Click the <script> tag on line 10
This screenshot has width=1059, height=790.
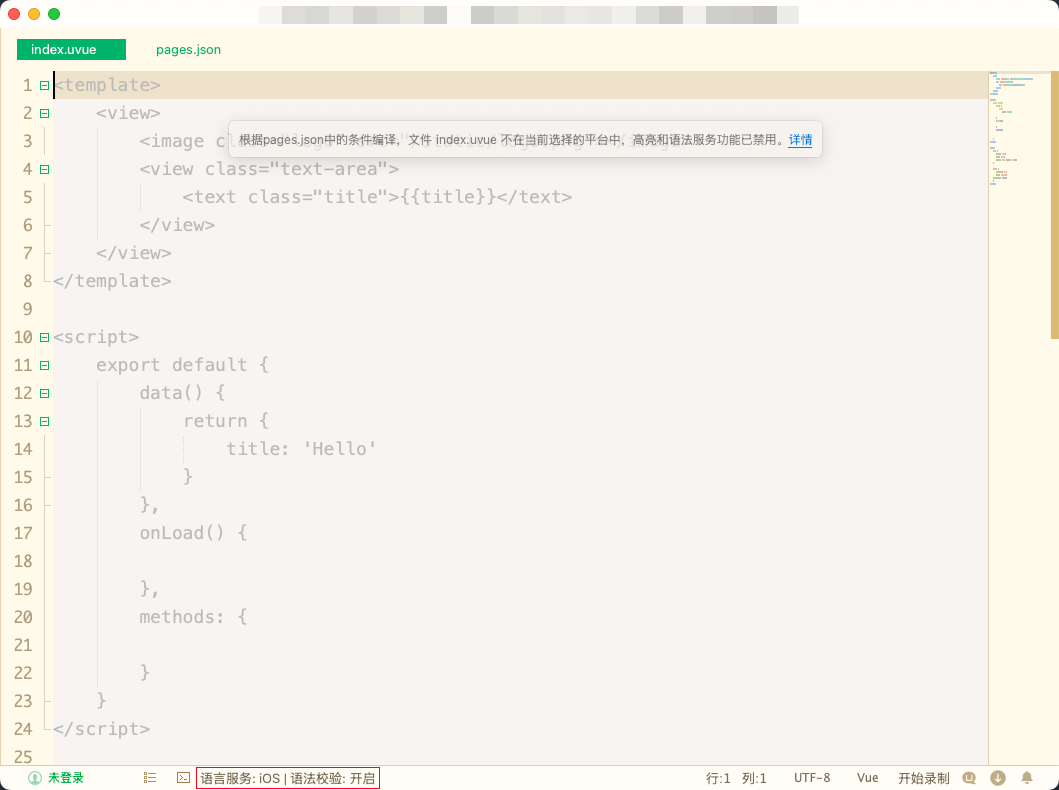pos(96,336)
